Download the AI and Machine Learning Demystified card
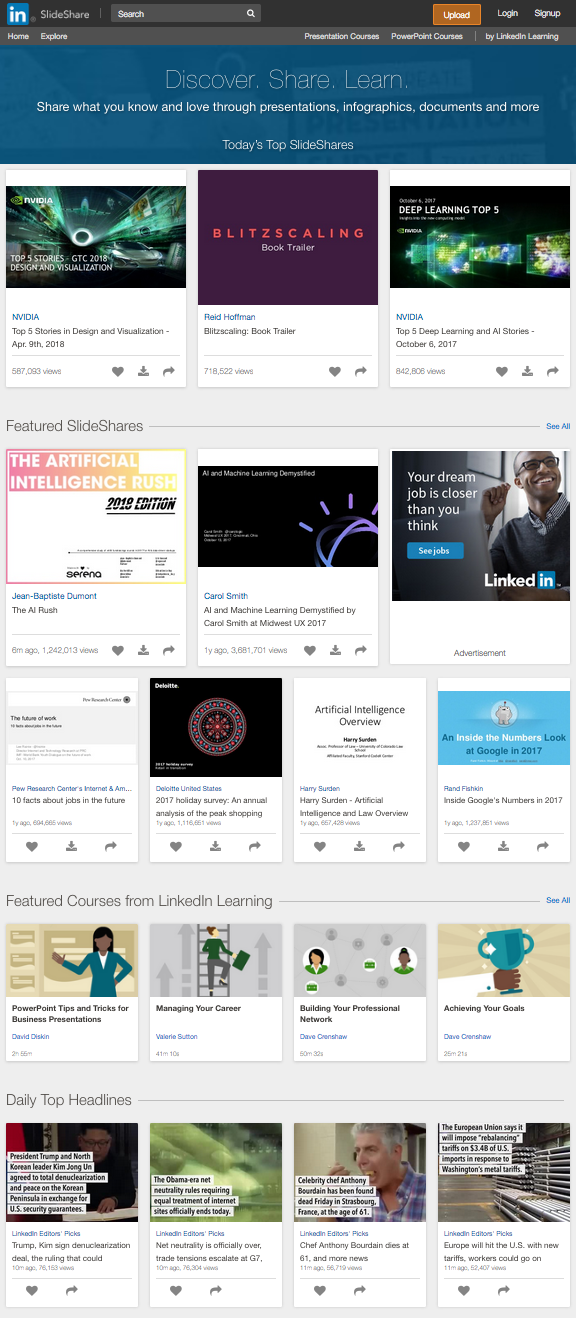576x1318 pixels. 335,650
